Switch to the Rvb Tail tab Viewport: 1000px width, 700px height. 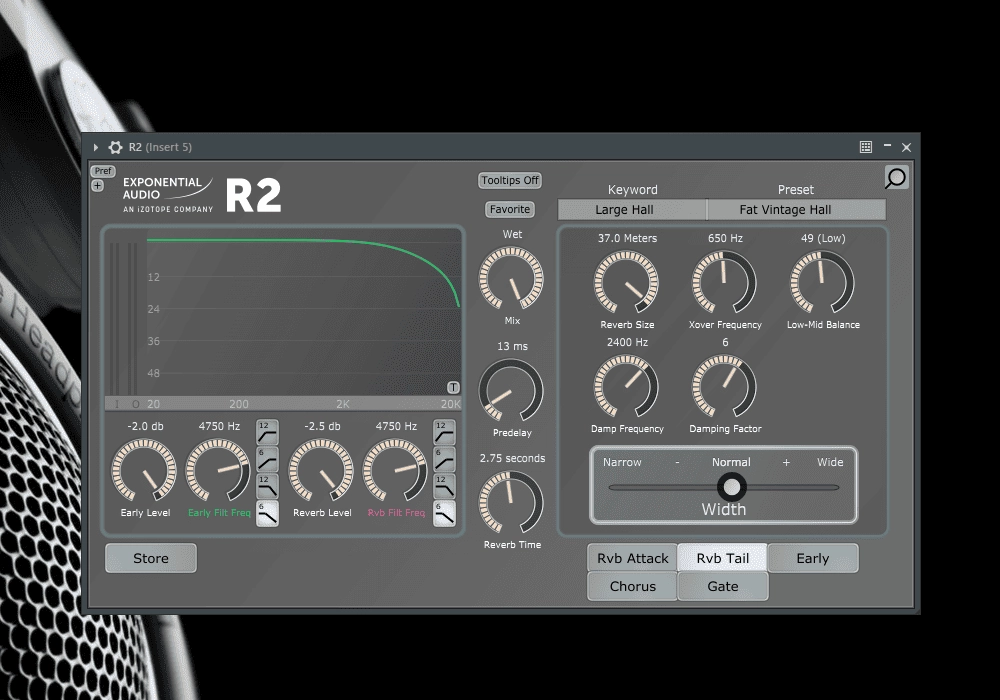[x=723, y=558]
